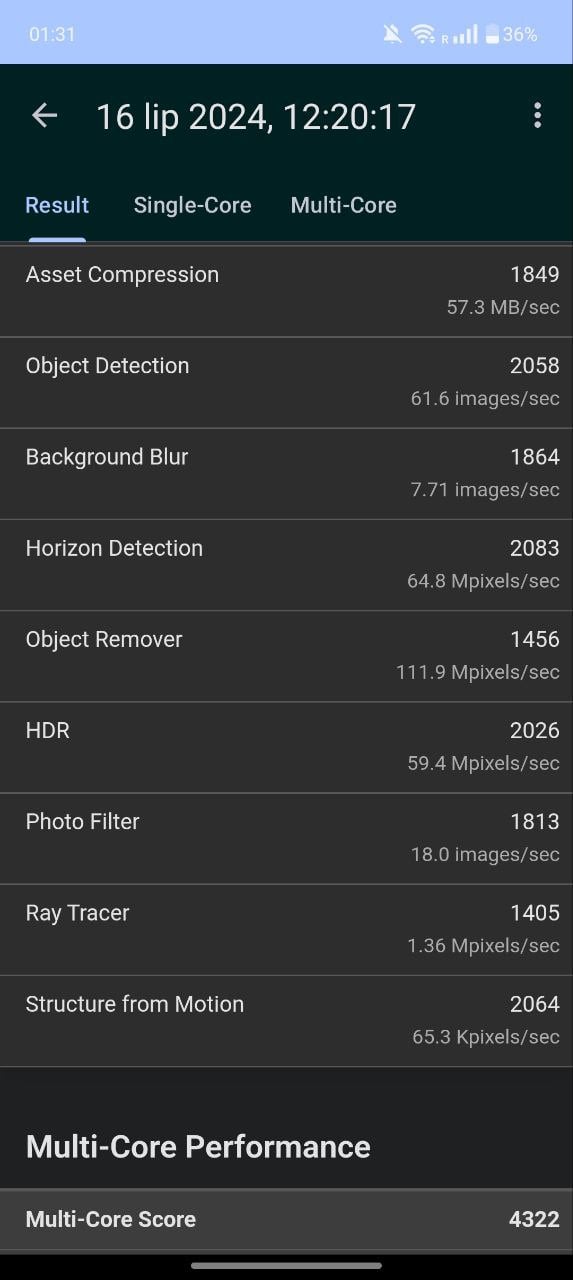573x1280 pixels.
Task: Select the Structure from Motion row
Action: 286,1020
